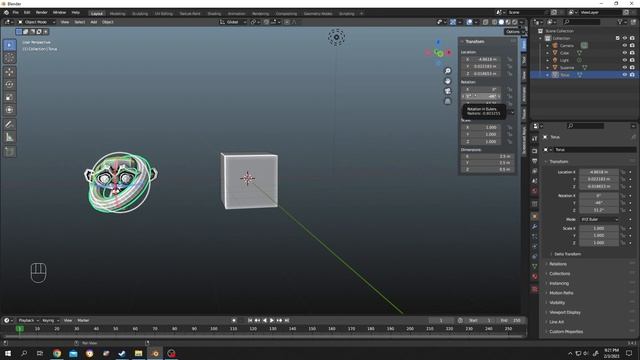Open the Render properties tab icon
The image size is (640, 360).
click(534, 151)
